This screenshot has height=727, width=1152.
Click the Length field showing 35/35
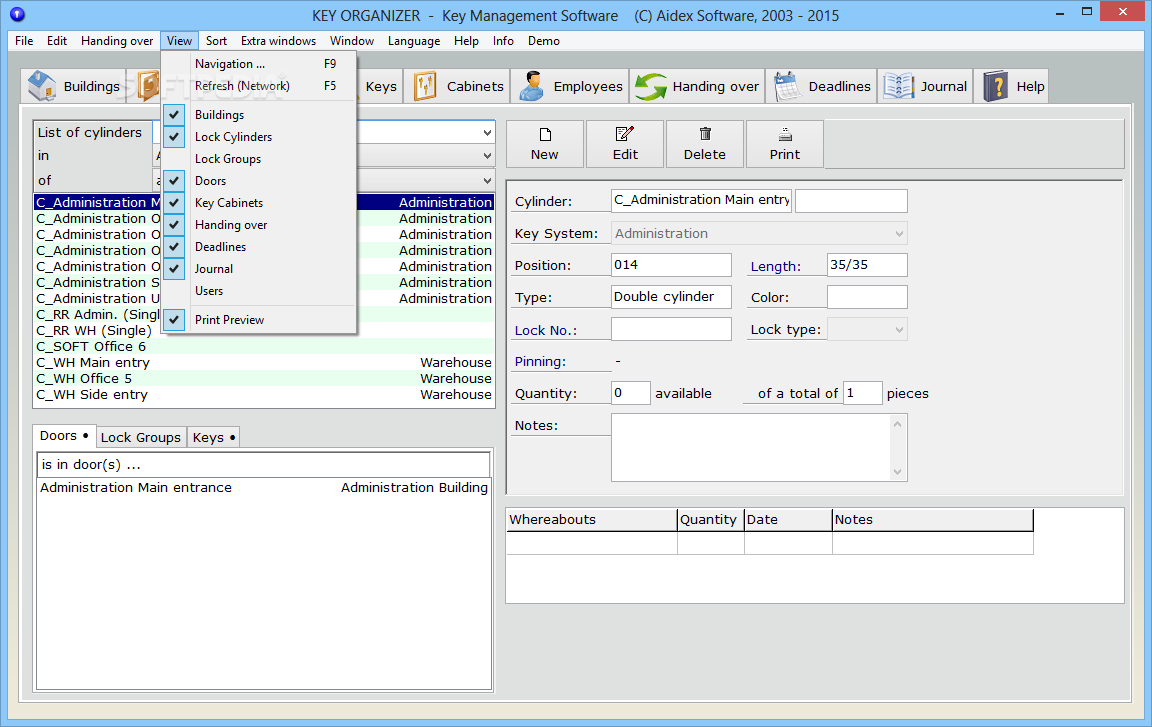pos(867,265)
